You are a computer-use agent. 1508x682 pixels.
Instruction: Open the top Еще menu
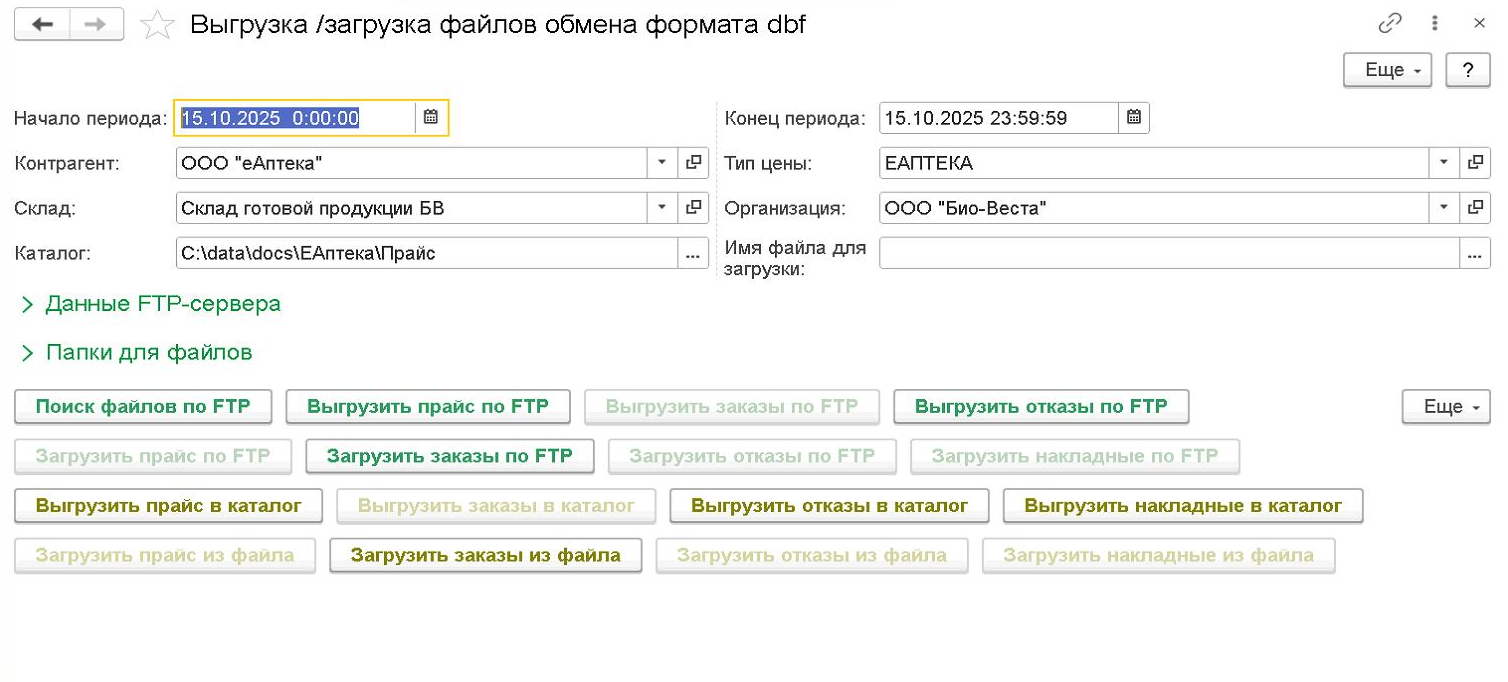(x=1389, y=70)
